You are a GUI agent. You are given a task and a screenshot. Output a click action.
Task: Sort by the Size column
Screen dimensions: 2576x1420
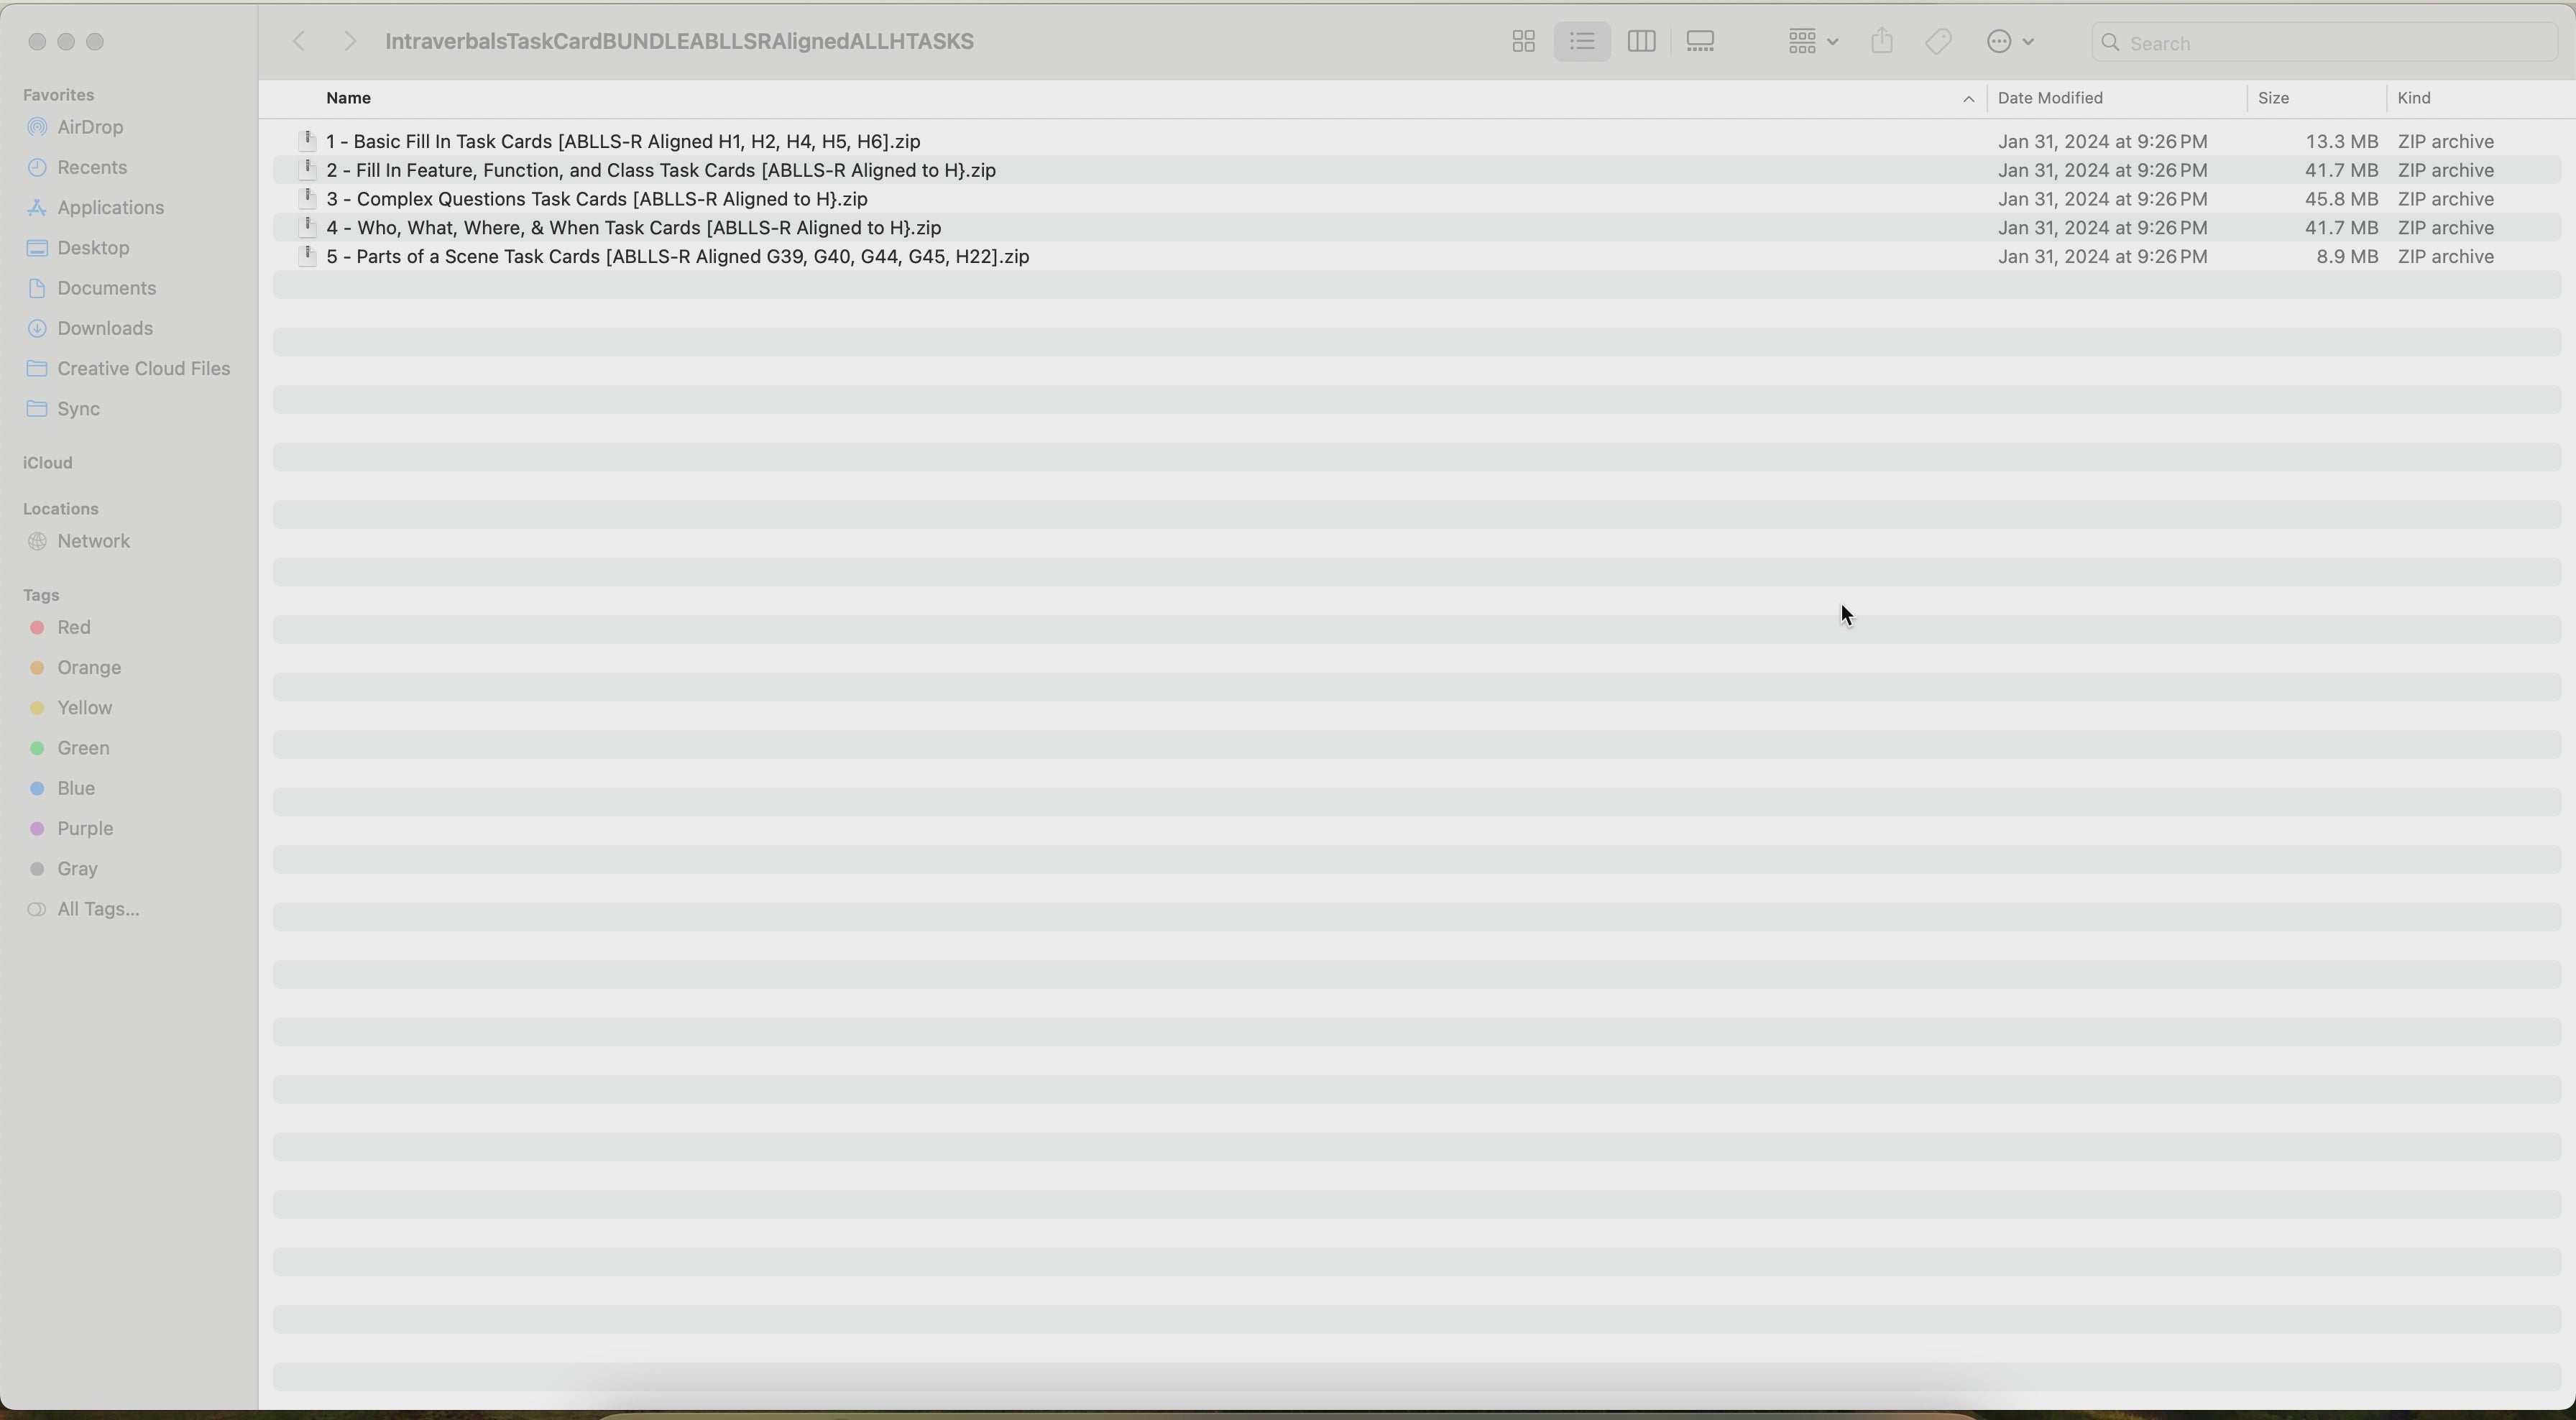(2275, 99)
